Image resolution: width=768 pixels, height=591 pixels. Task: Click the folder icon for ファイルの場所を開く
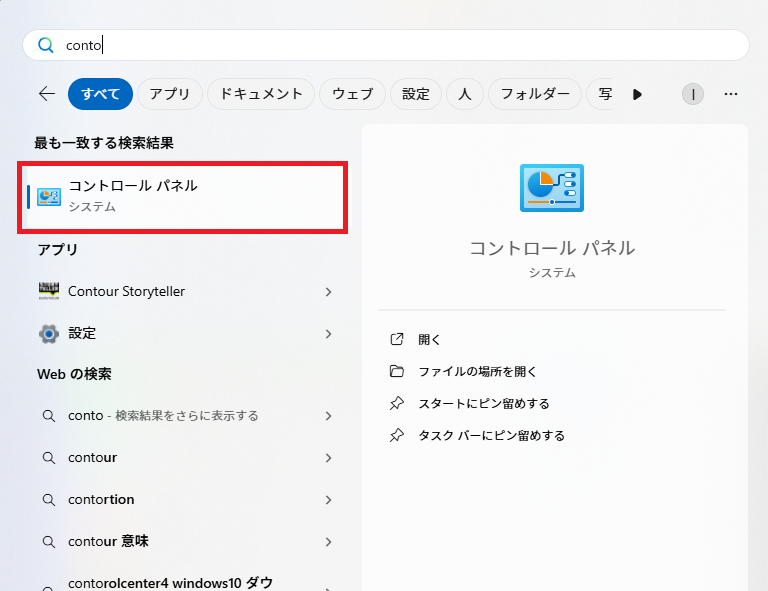pos(397,371)
